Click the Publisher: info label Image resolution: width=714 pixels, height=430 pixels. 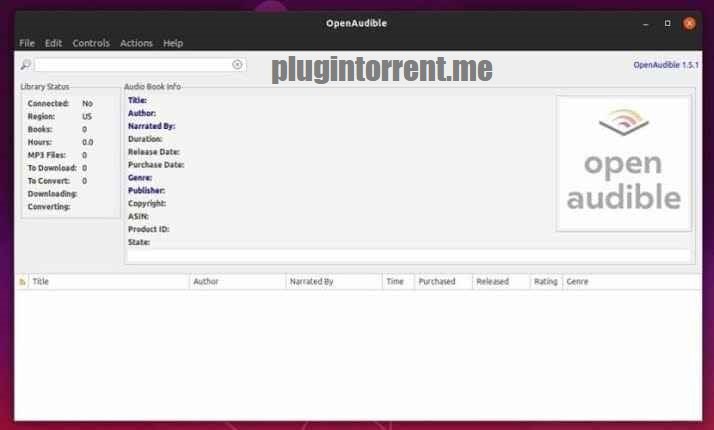coord(147,190)
